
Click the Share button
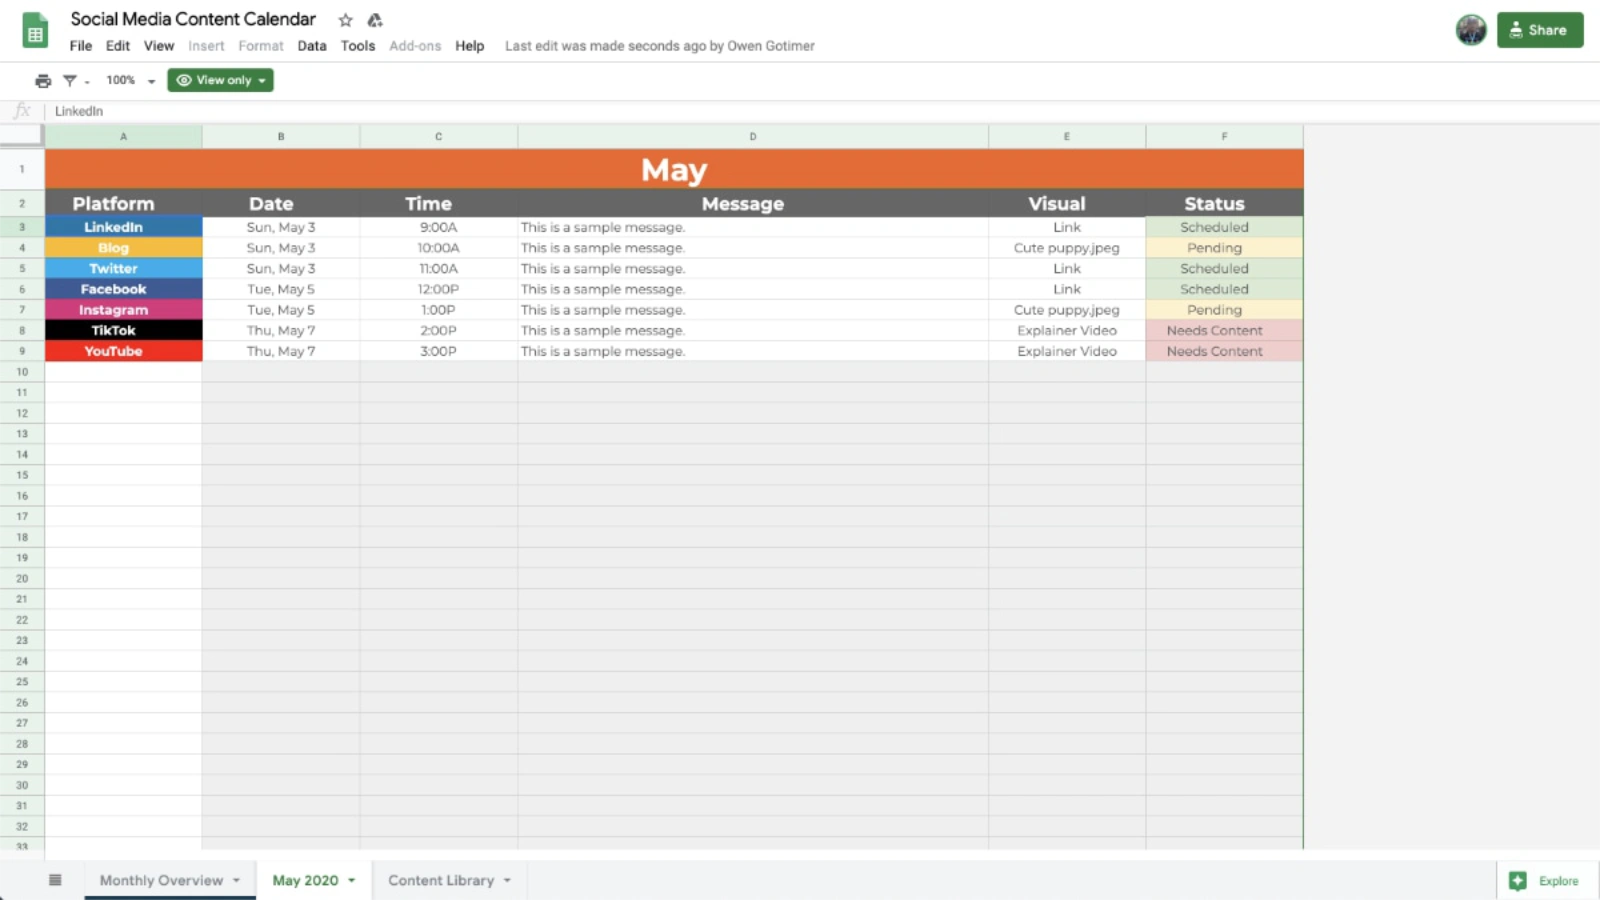(1540, 30)
